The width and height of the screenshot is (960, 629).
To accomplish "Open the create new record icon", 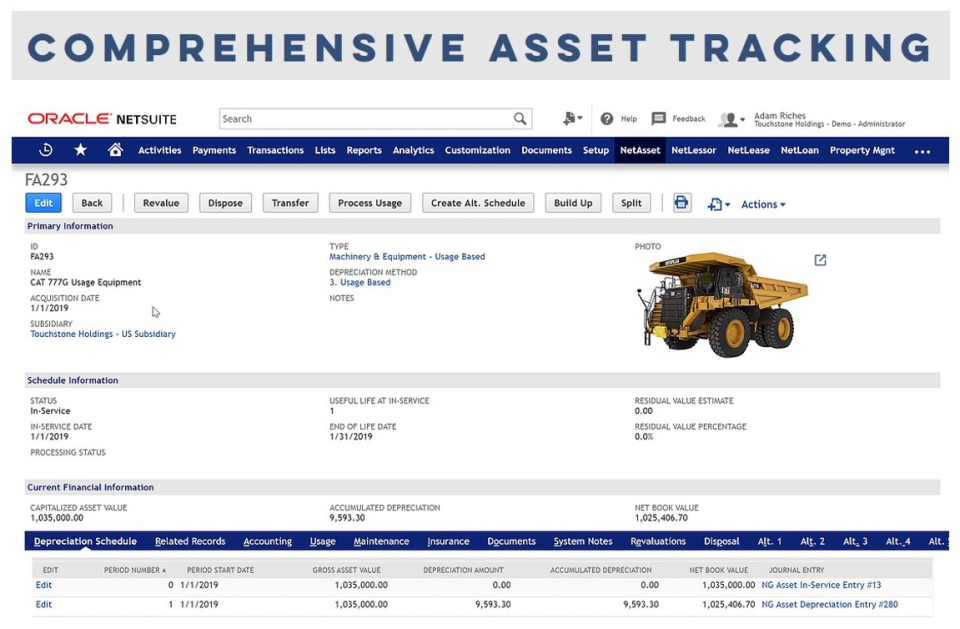I will click(x=572, y=118).
